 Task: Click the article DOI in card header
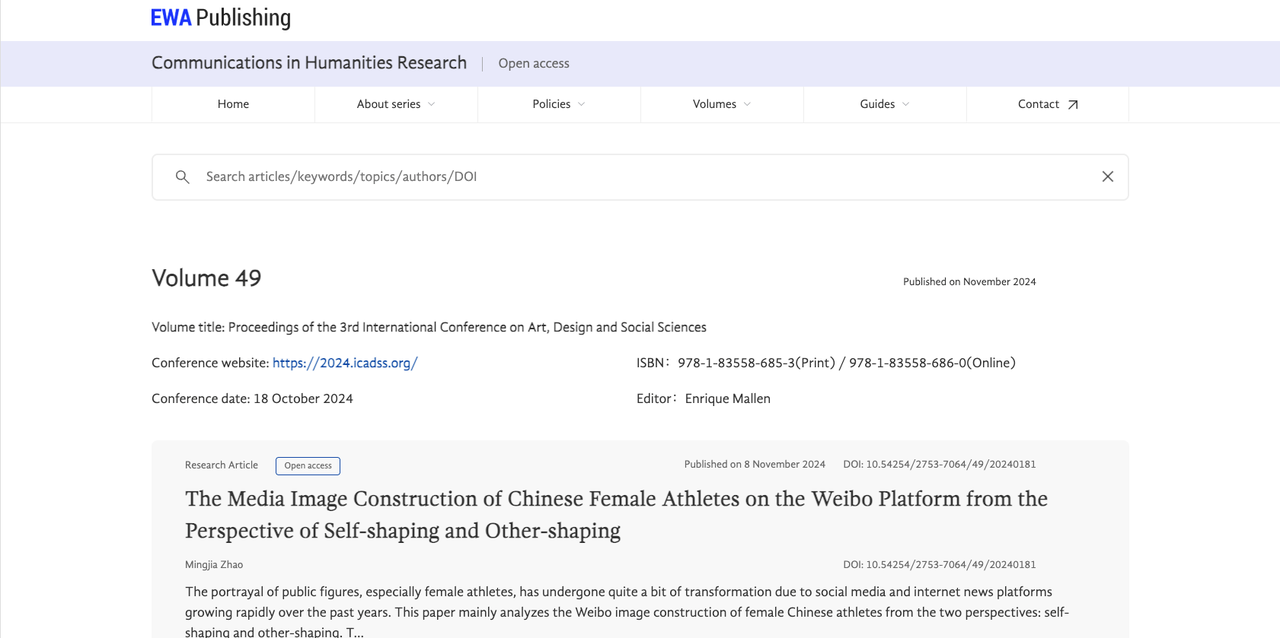pyautogui.click(x=938, y=464)
